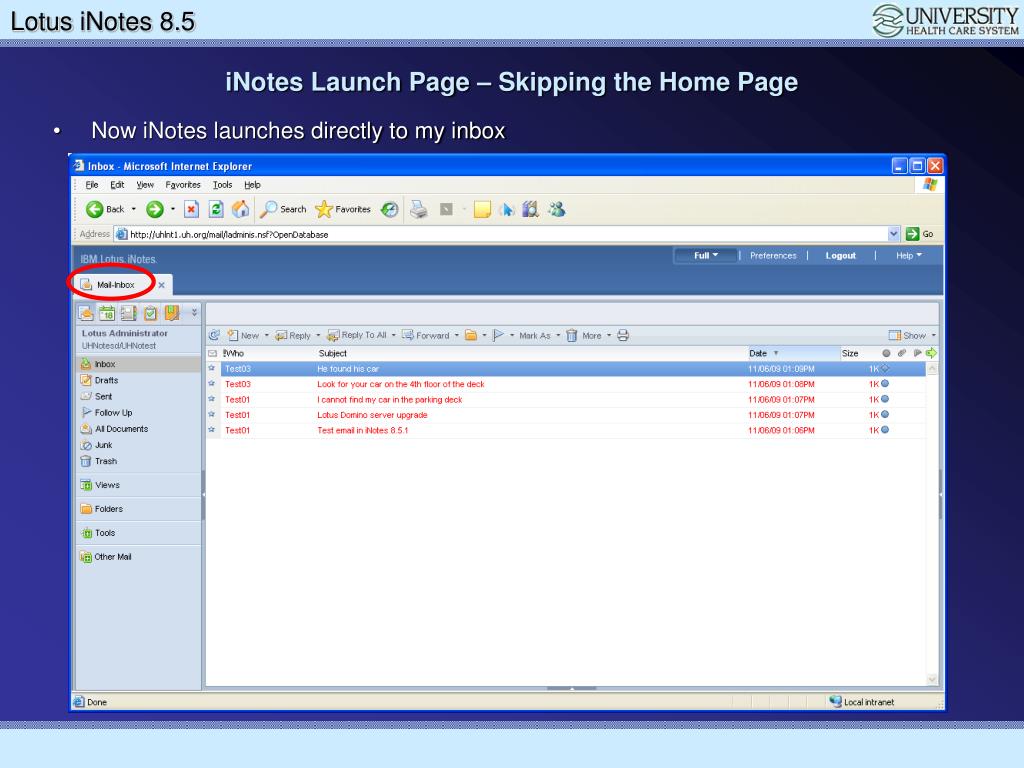
Task: Click the Follow Up flag icon
Action: click(x=498, y=335)
